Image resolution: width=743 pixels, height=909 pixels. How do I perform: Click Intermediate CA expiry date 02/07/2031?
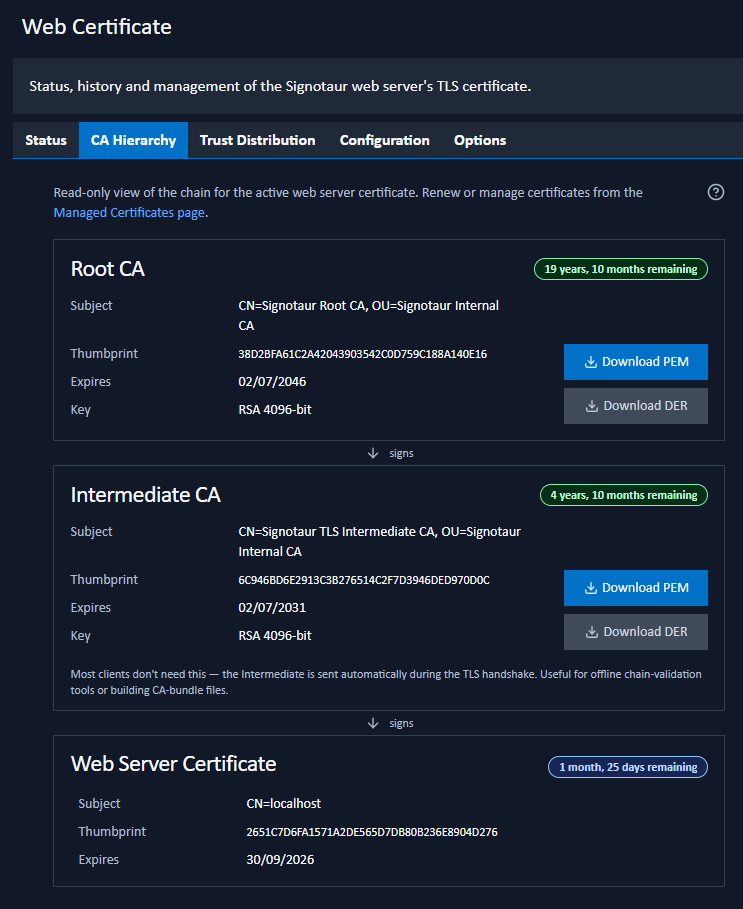tap(272, 608)
